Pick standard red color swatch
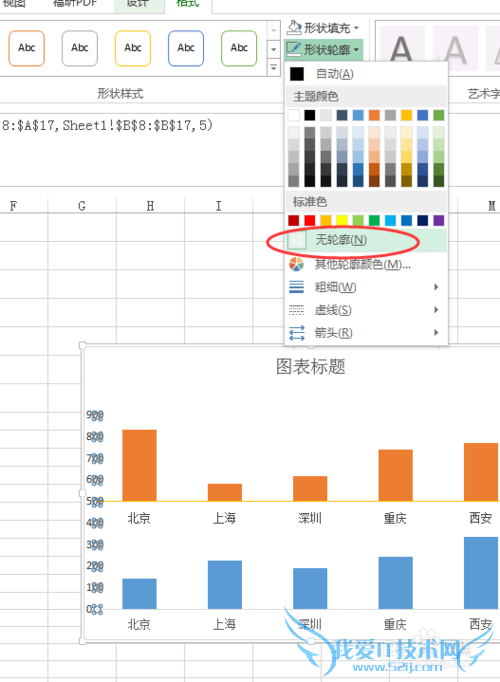 coord(310,221)
